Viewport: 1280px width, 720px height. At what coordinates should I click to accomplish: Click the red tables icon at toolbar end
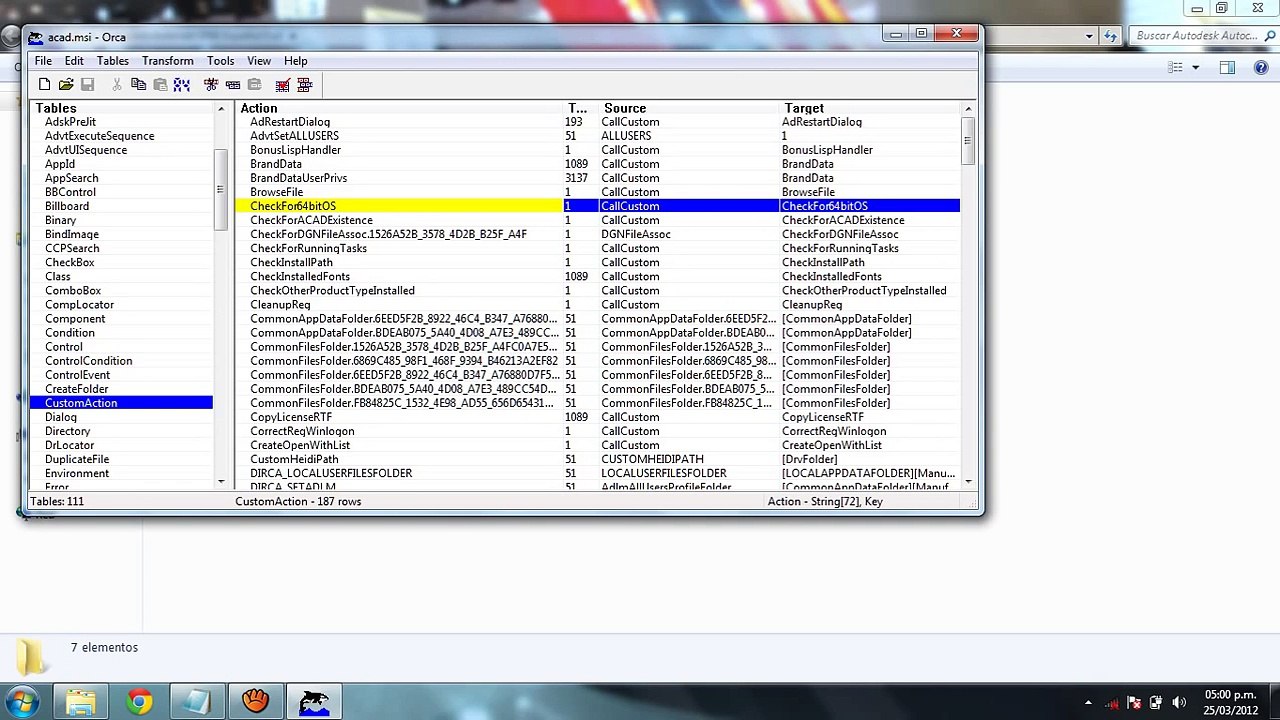tap(305, 85)
